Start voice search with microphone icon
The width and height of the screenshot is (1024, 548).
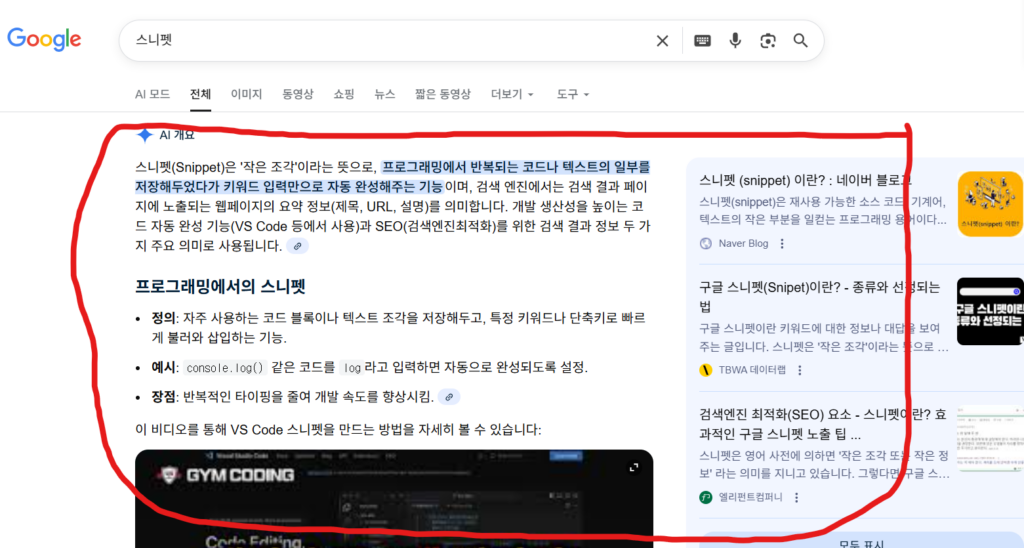click(735, 40)
